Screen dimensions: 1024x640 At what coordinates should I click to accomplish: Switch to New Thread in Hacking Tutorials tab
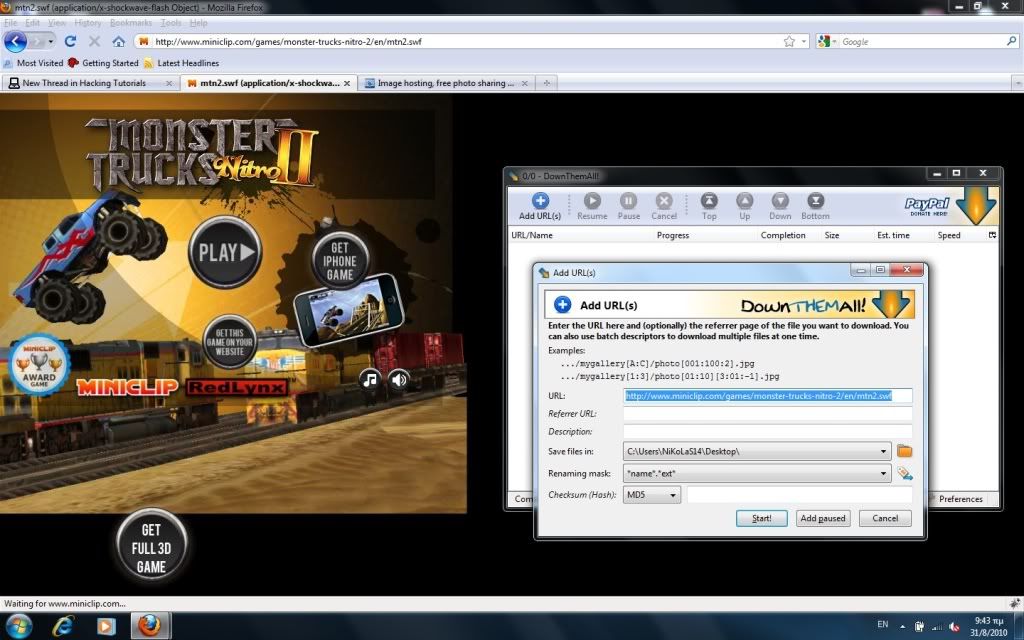point(91,83)
